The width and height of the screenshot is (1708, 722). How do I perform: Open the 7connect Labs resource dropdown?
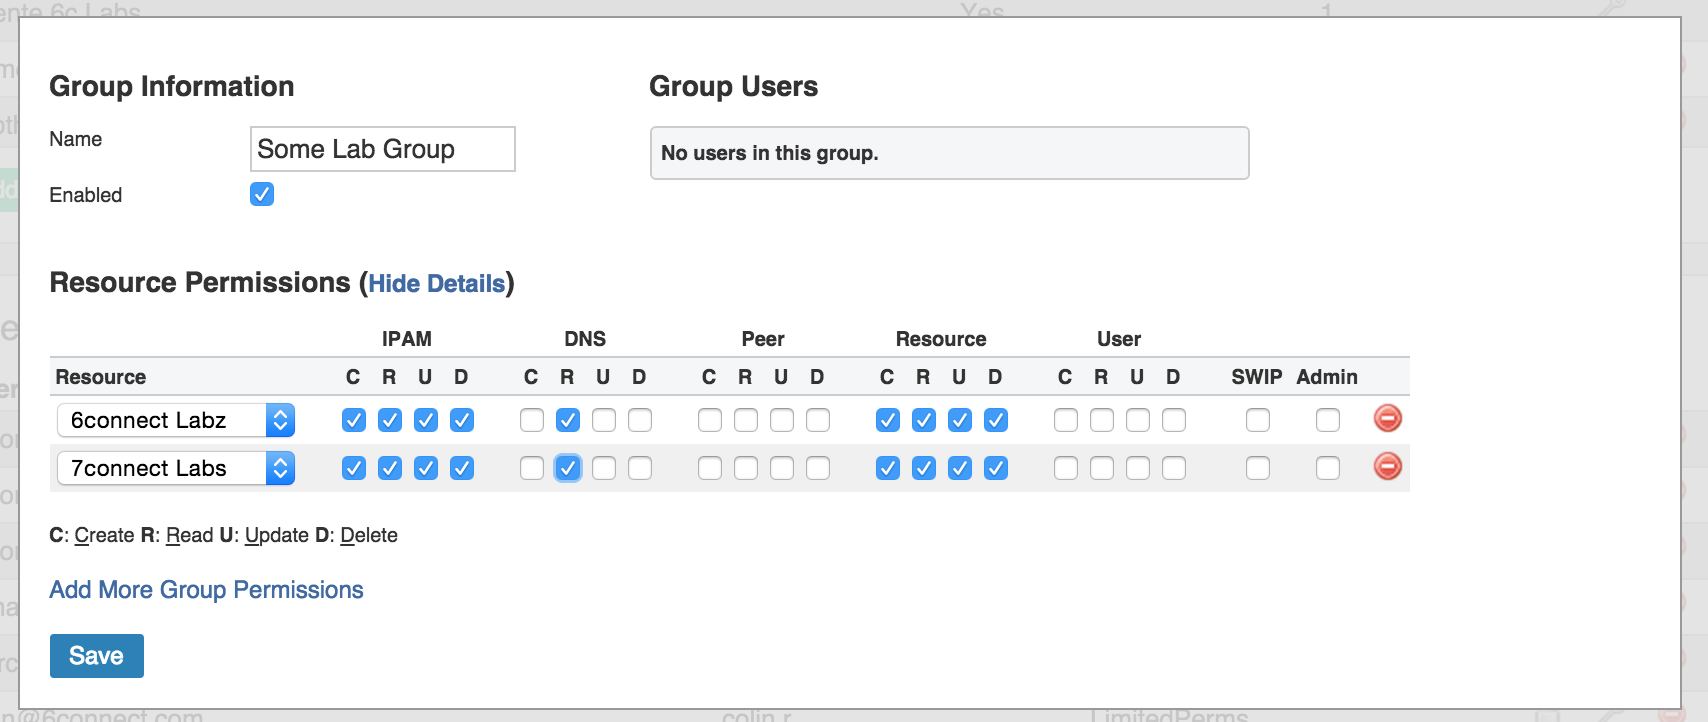176,468
